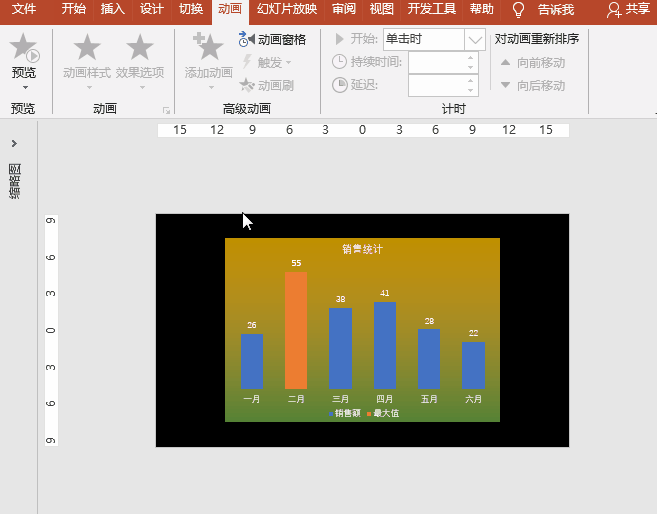Click the axis label 五月
Screen dimensions: 657x514
tap(429, 399)
